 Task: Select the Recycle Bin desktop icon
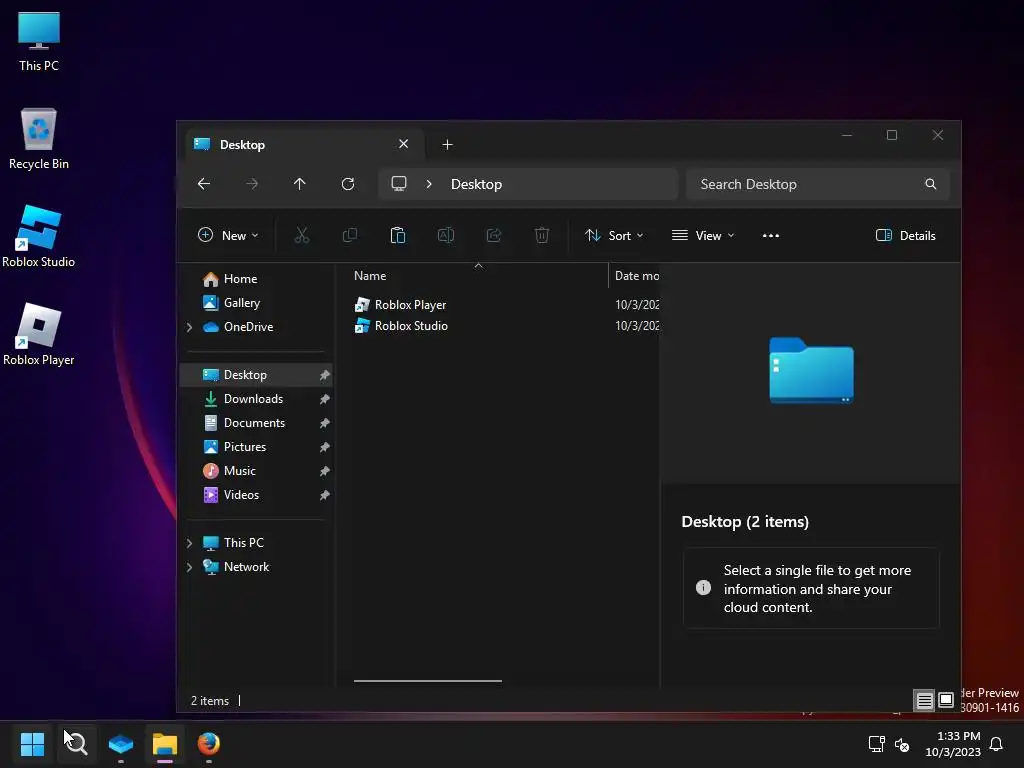39,138
